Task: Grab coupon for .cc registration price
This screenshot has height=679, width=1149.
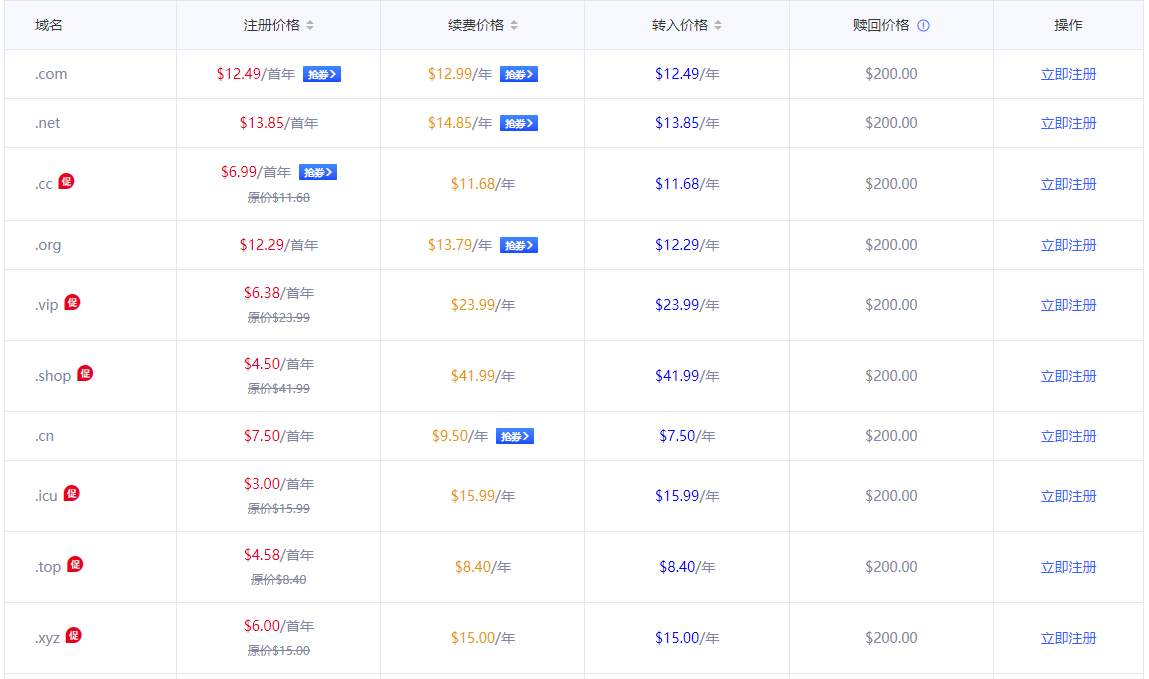Action: pyautogui.click(x=318, y=173)
